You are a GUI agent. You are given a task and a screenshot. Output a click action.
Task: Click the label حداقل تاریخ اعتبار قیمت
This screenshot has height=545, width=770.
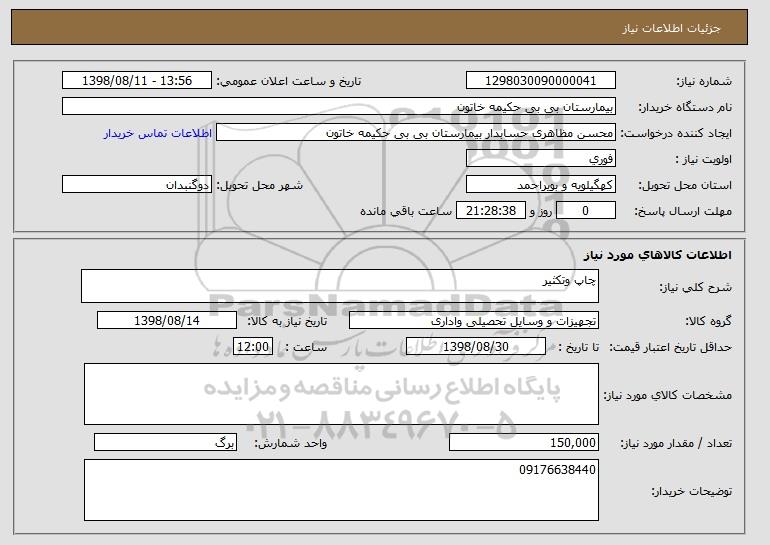tap(671, 348)
